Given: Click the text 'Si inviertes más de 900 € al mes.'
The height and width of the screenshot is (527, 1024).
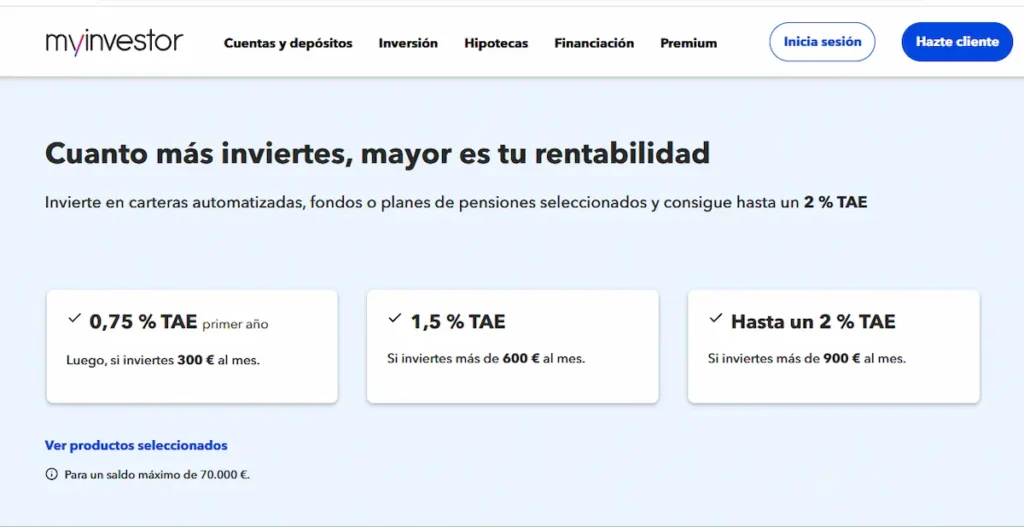Looking at the screenshot, I should pyautogui.click(x=807, y=359).
